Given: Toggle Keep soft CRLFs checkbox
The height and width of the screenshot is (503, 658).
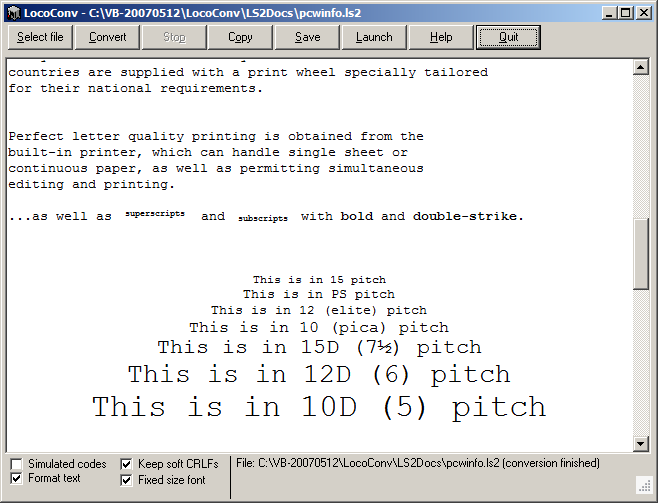Looking at the screenshot, I should 127,464.
